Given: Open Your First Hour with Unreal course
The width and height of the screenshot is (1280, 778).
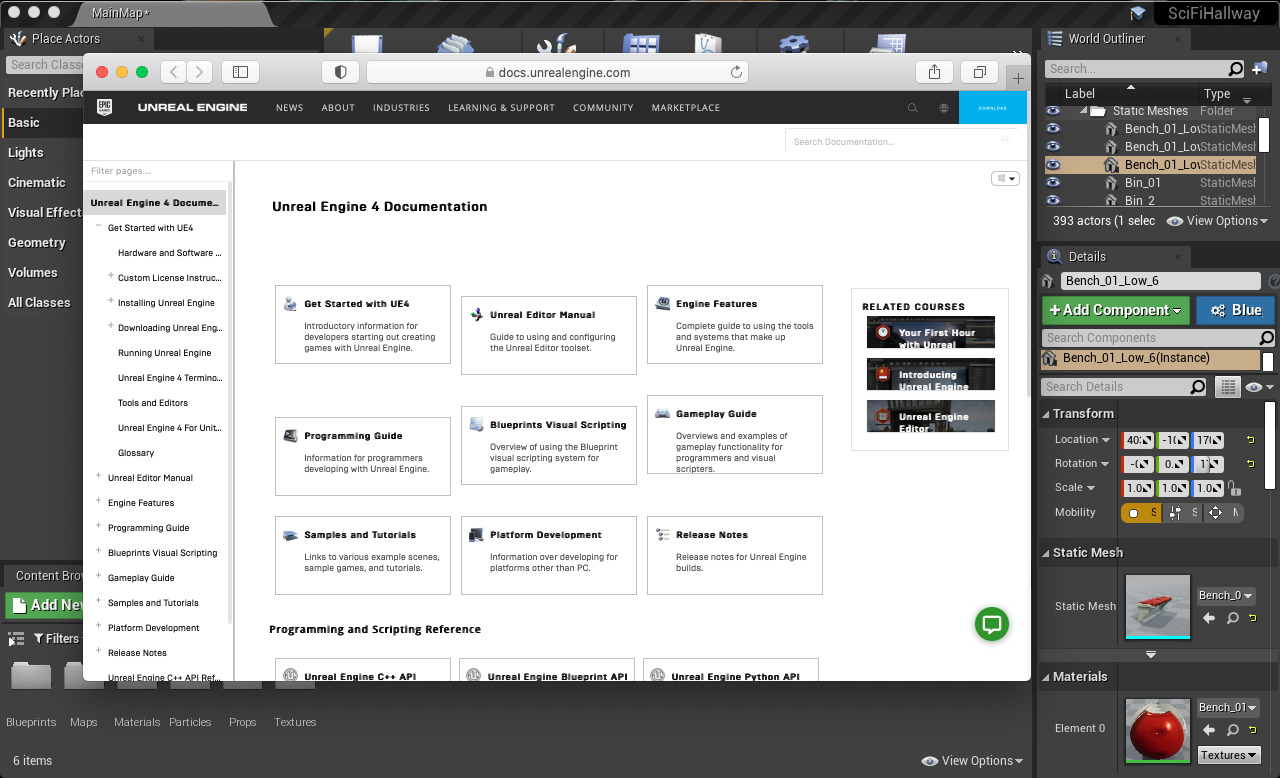Looking at the screenshot, I should coord(931,333).
